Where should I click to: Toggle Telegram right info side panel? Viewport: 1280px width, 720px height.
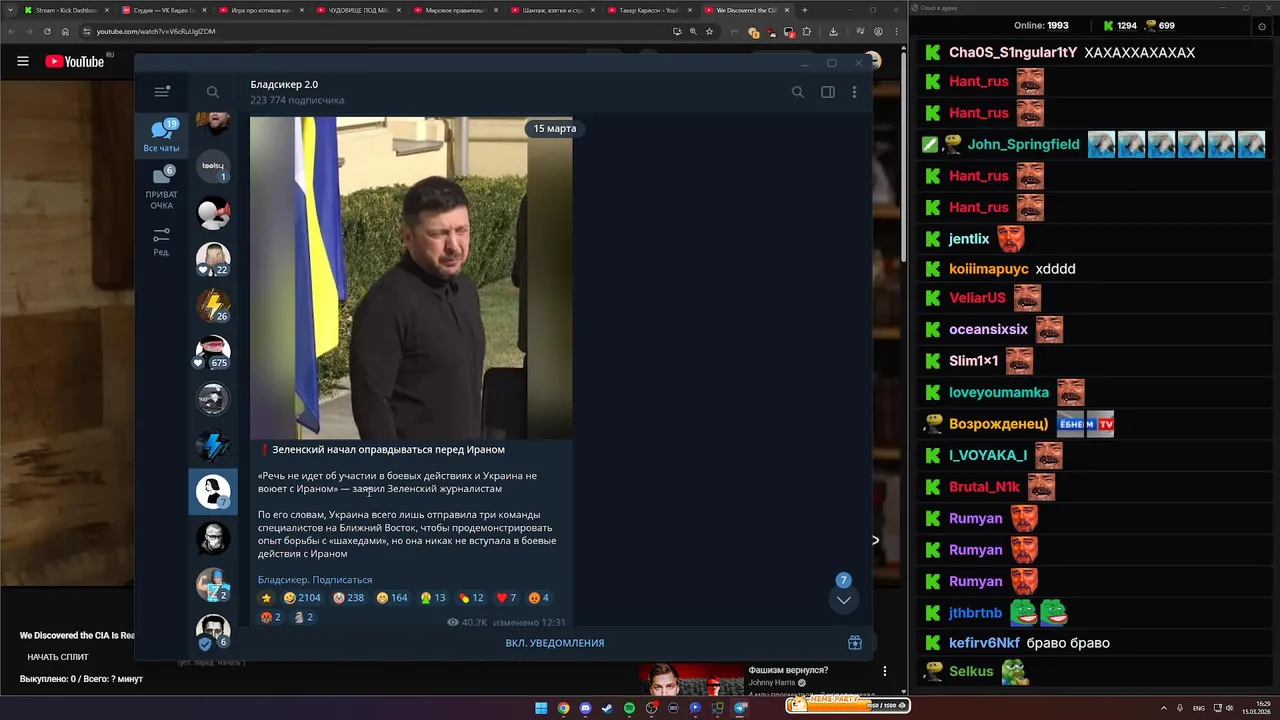(x=827, y=92)
